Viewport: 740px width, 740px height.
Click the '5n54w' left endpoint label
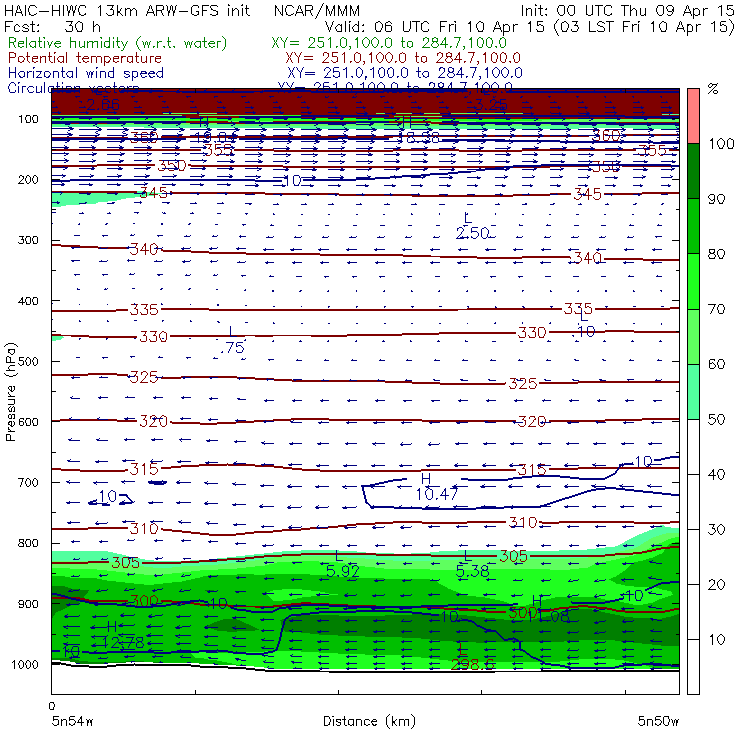72,721
